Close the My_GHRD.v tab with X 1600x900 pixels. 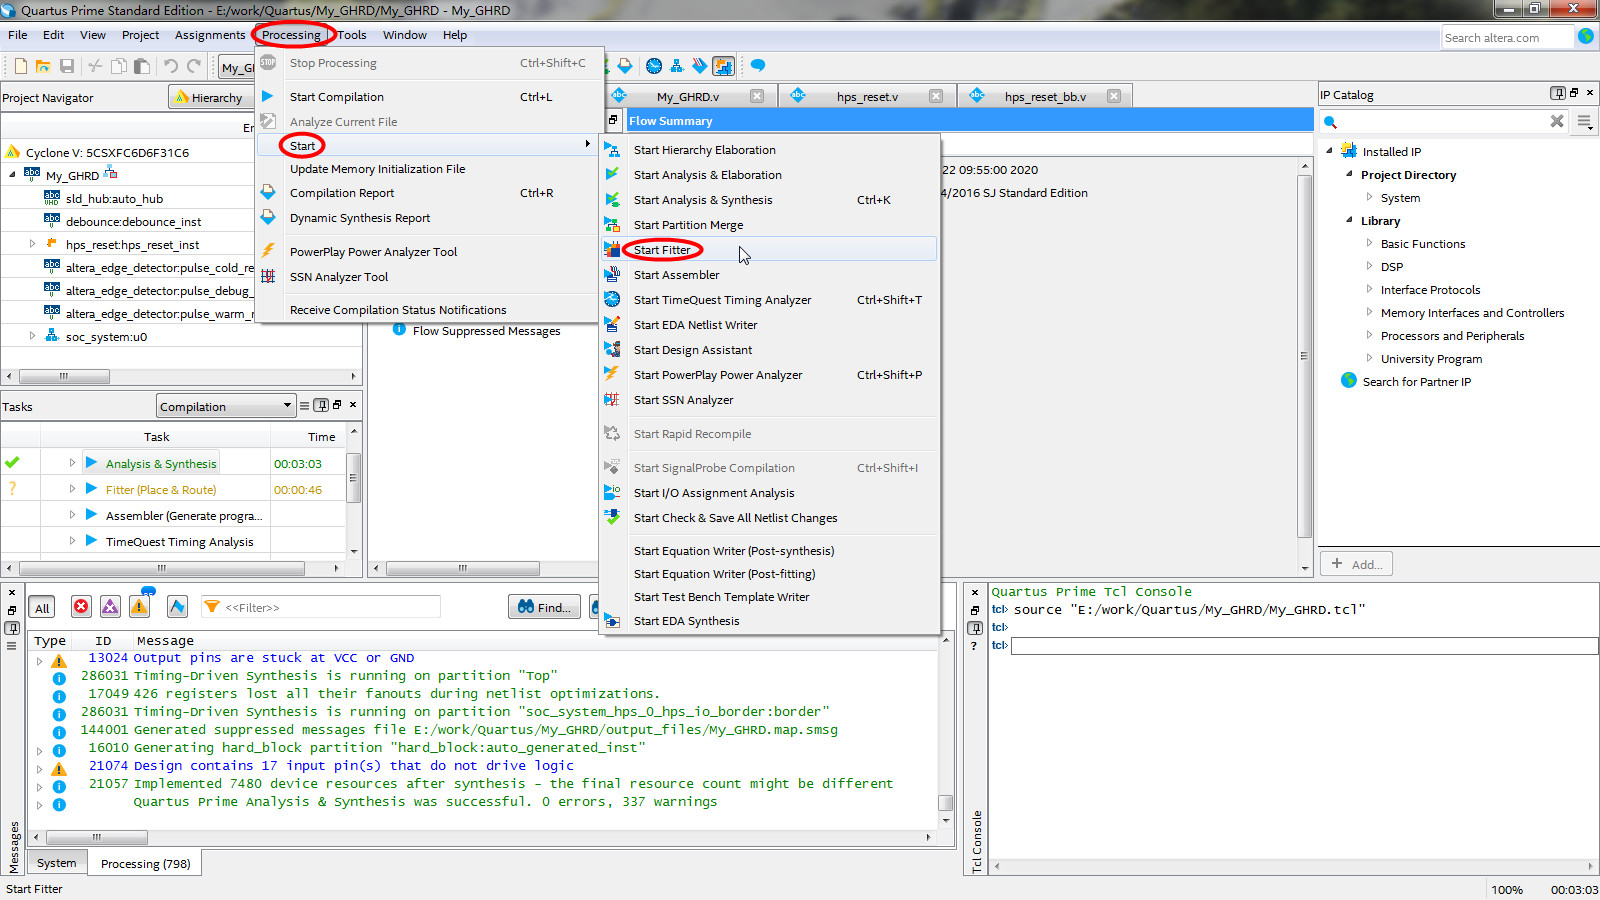click(757, 96)
